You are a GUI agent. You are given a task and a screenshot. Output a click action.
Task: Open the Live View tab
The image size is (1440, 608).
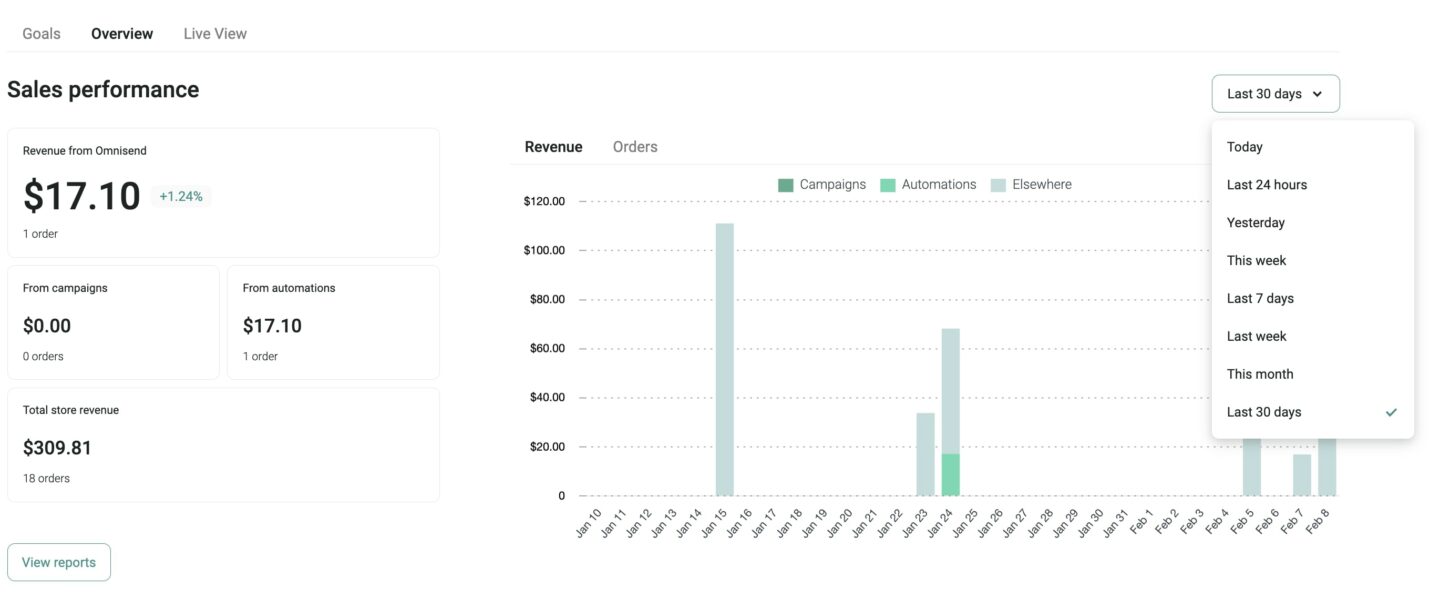[x=213, y=33]
